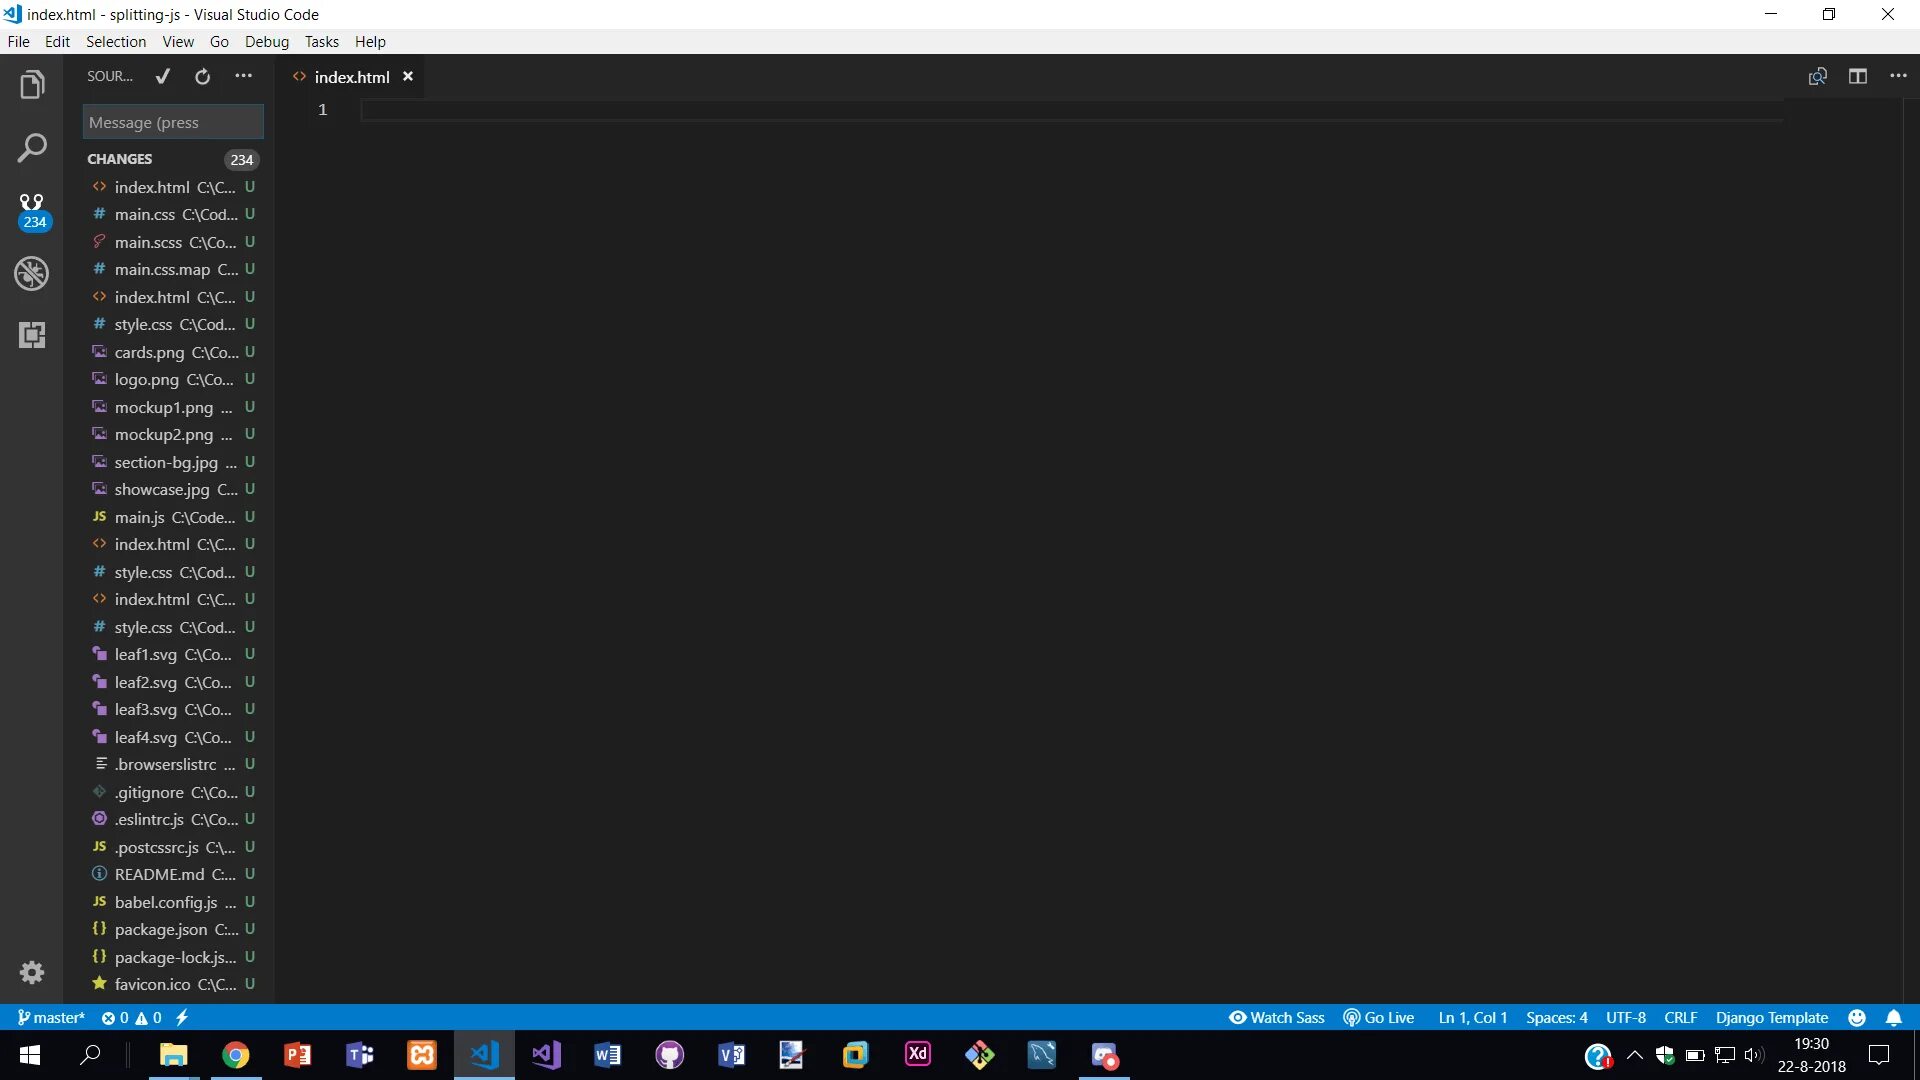Open the Explorer view in the activity bar
The width and height of the screenshot is (1920, 1080).
[32, 85]
